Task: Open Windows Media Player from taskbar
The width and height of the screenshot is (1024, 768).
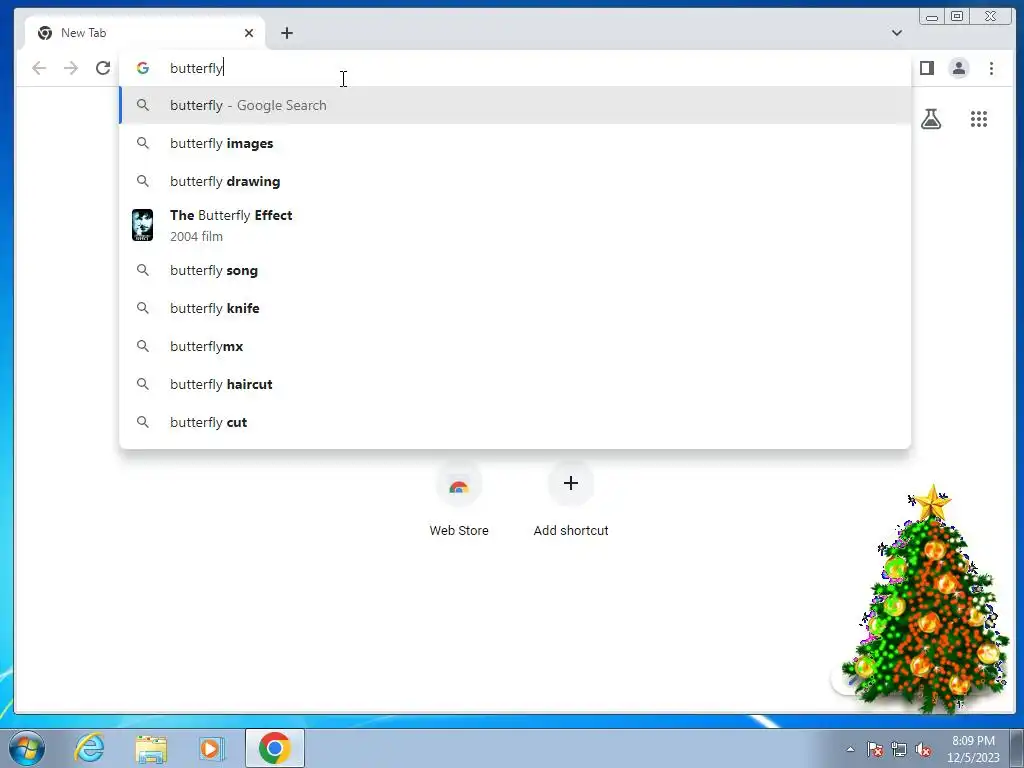Action: point(211,748)
